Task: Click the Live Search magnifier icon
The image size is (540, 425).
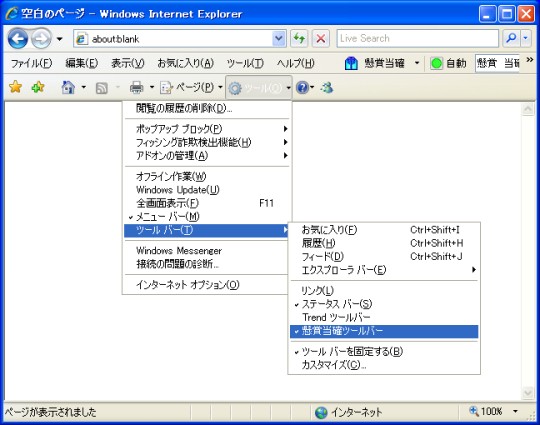Action: tap(511, 38)
